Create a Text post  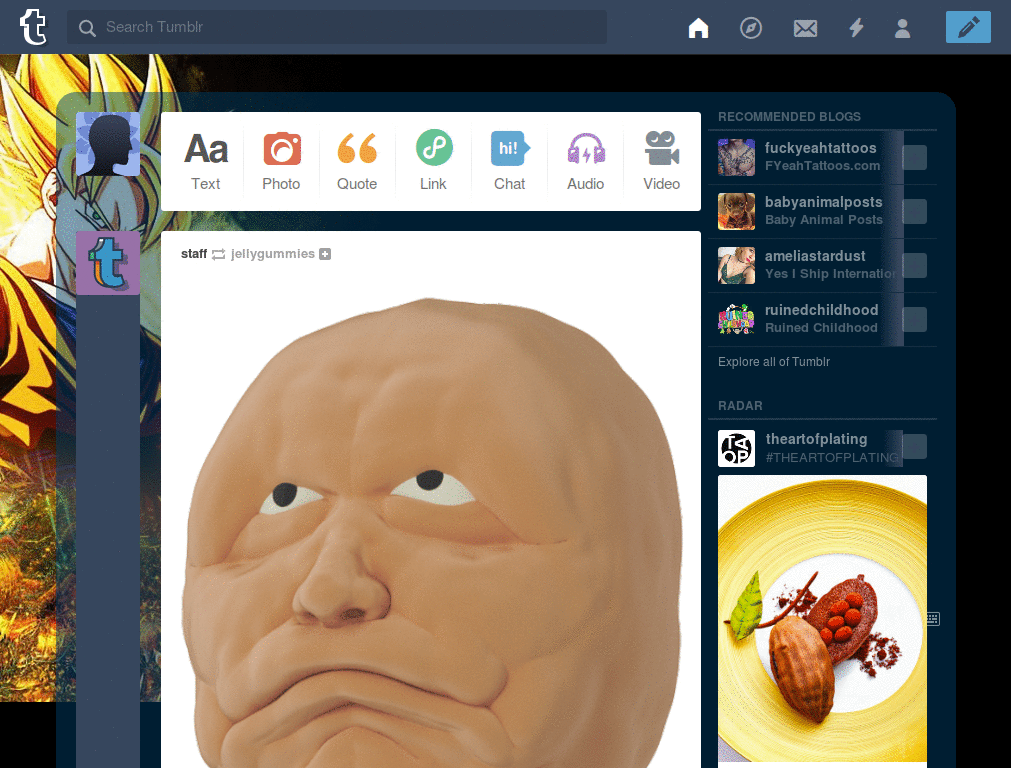[x=206, y=161]
